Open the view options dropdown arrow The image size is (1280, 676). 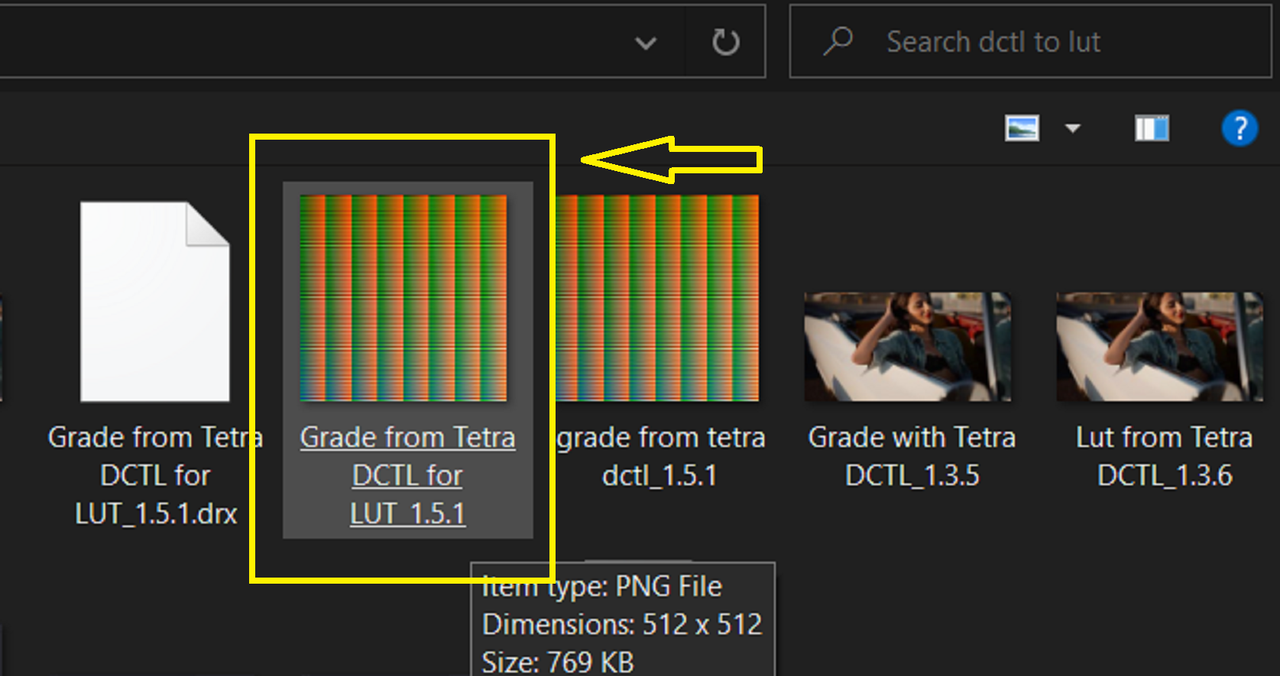(1073, 128)
